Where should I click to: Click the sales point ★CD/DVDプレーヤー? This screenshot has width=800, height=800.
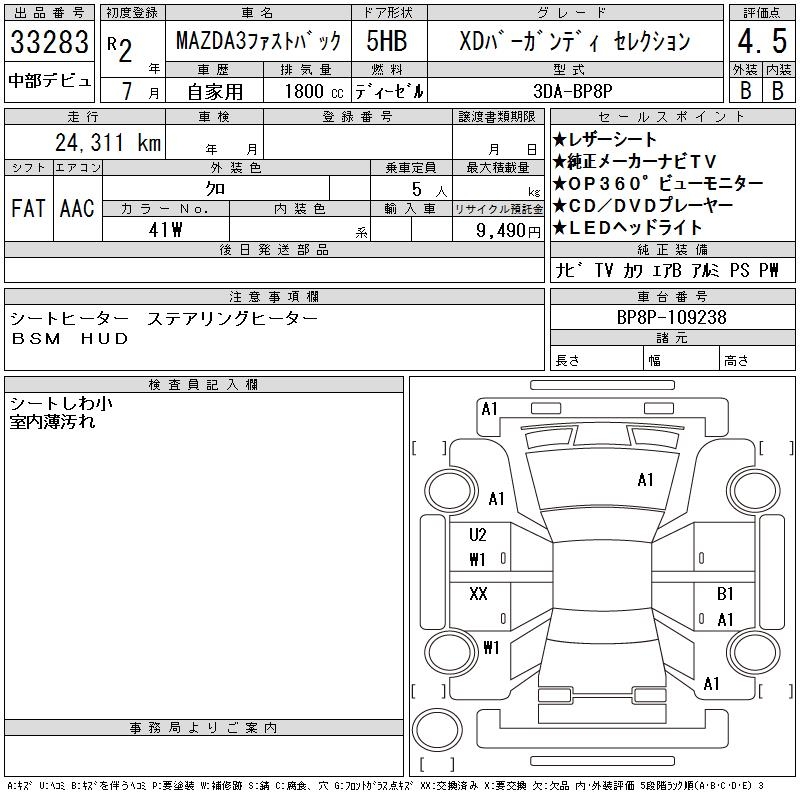pos(643,206)
